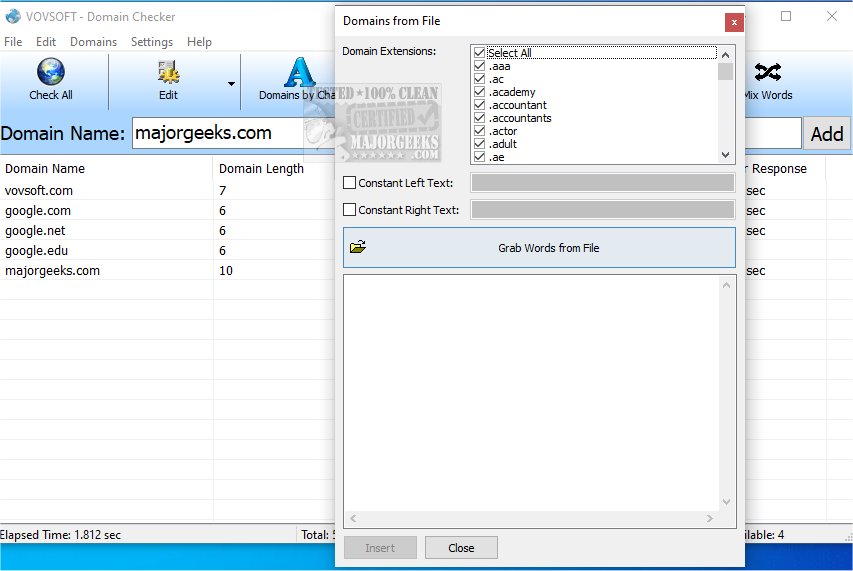Click words area scroll left arrow

(353, 518)
